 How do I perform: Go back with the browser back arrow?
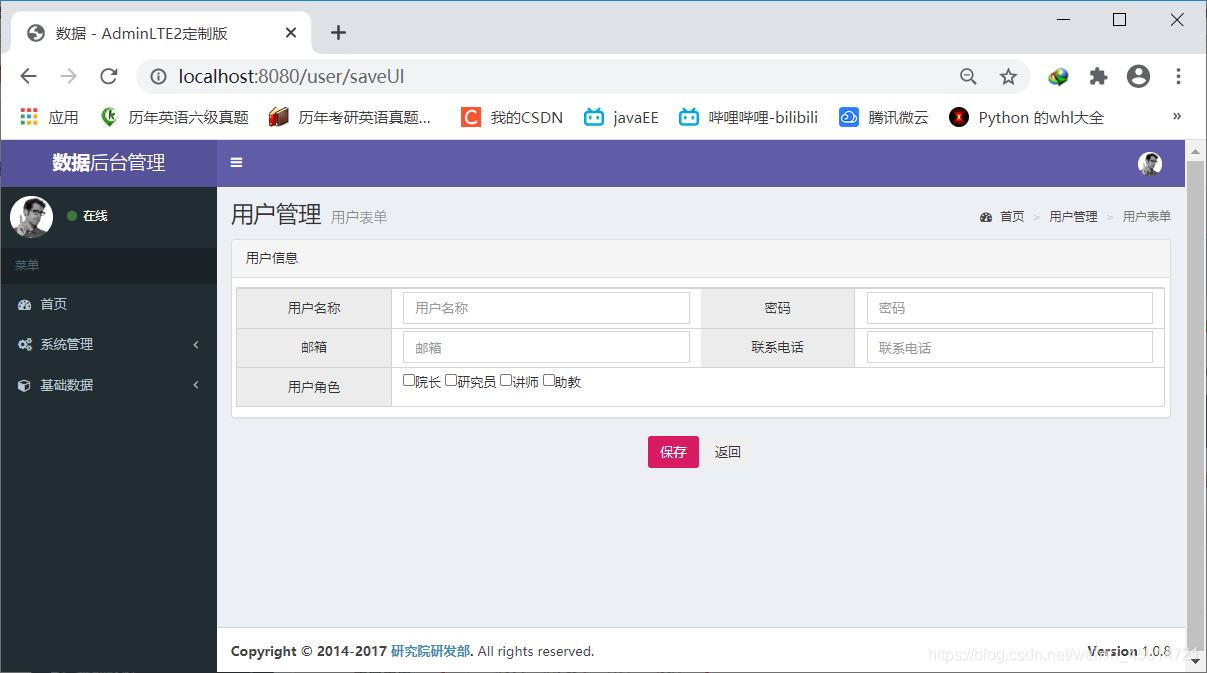point(28,76)
